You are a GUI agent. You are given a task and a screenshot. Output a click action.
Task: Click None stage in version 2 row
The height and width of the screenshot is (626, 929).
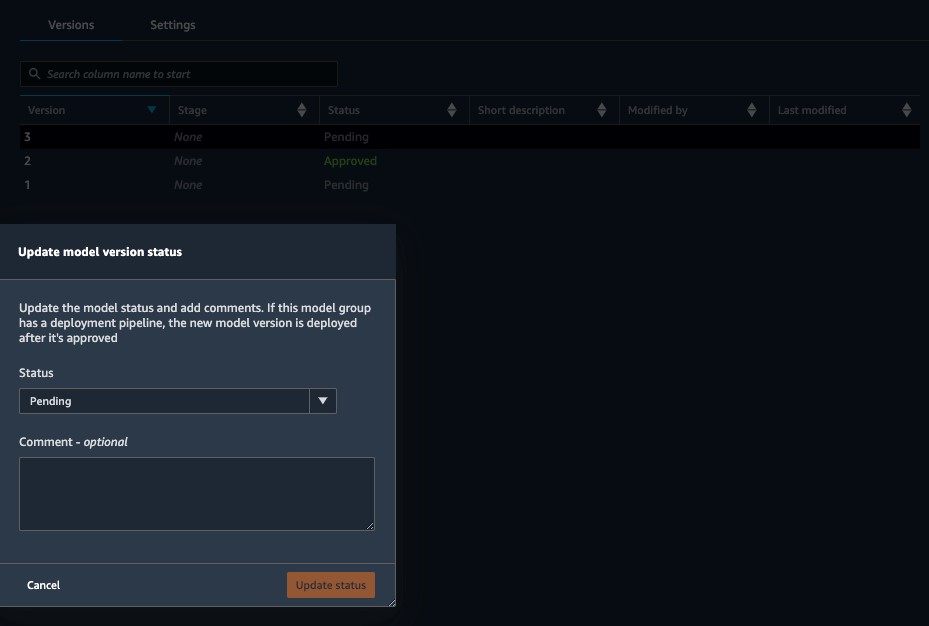(x=188, y=160)
